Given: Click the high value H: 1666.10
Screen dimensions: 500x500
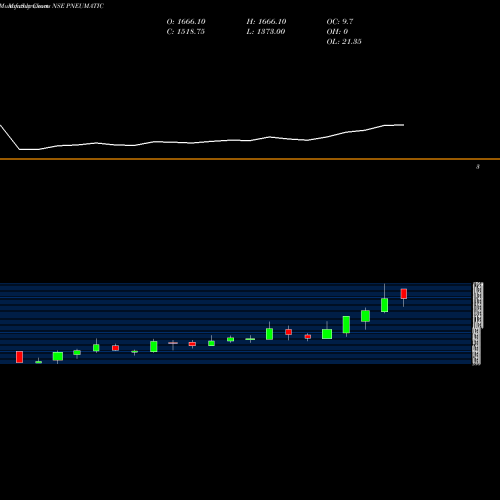Looking at the screenshot, I should (x=266, y=22).
